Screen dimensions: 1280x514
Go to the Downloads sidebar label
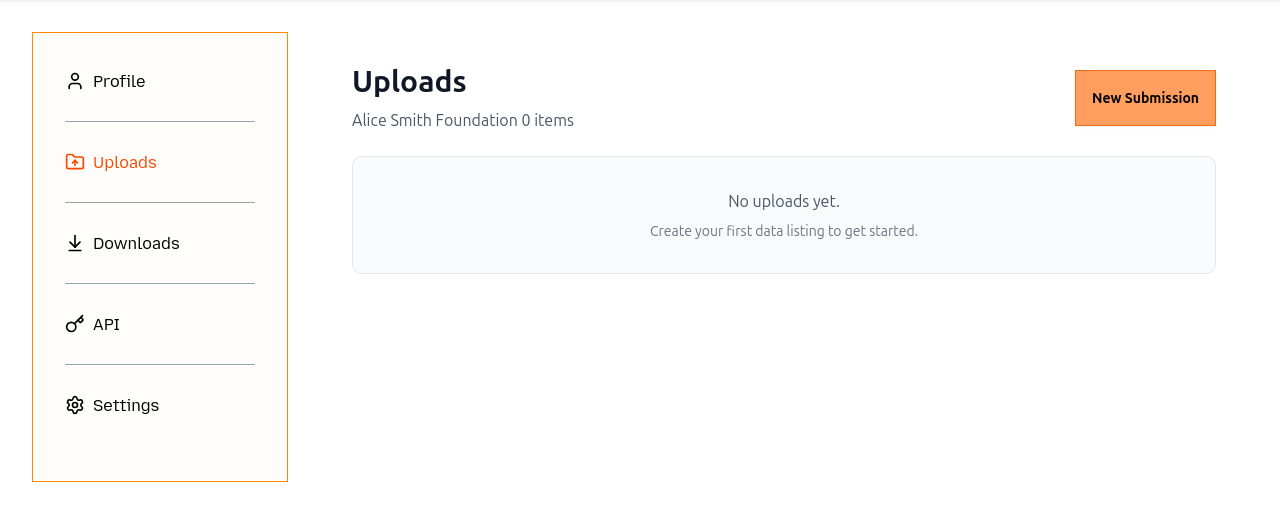136,243
